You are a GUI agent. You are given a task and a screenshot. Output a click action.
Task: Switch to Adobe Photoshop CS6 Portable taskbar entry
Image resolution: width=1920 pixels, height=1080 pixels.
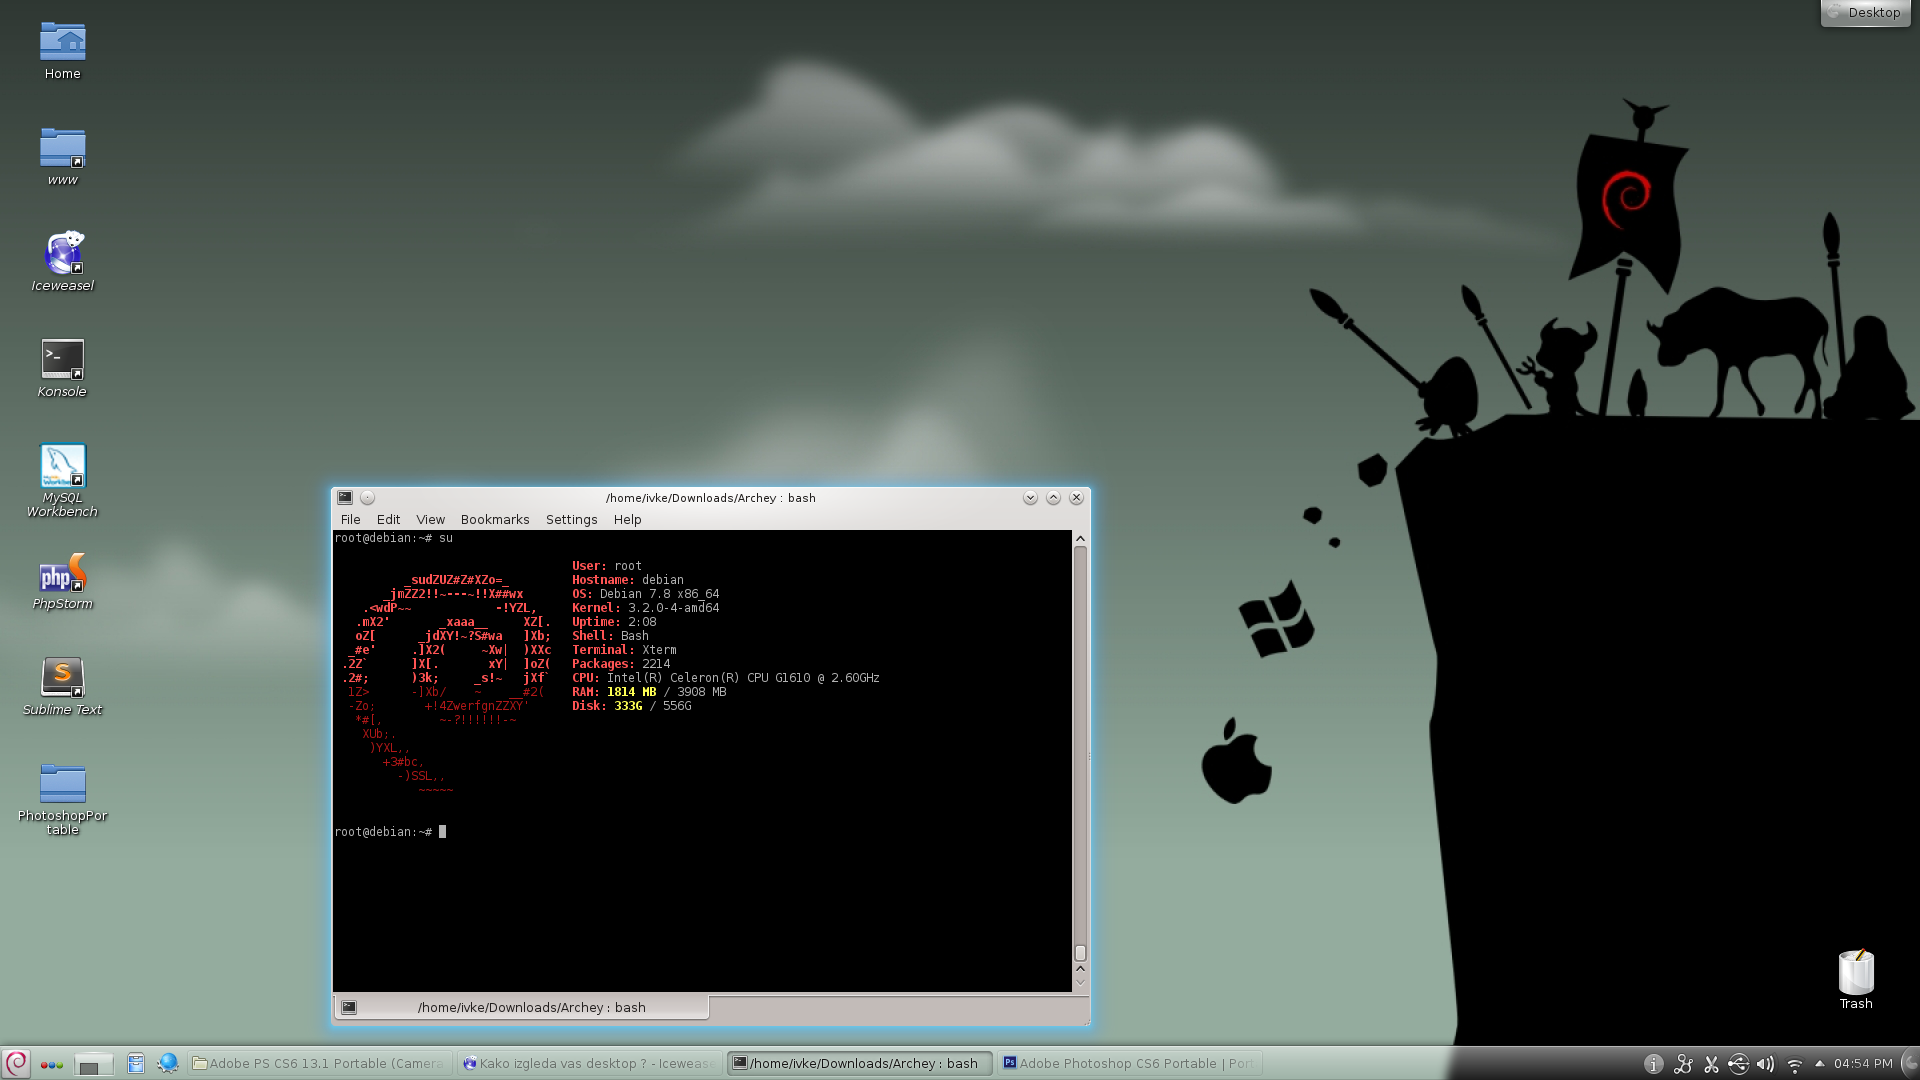tap(1128, 1063)
